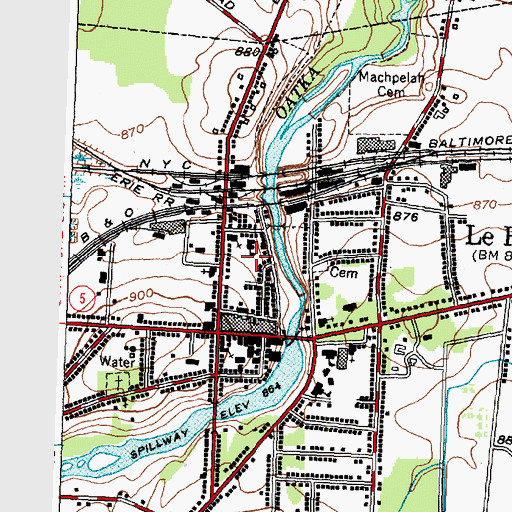Click the B & O railroad label
512x512 pixels.
click(x=107, y=225)
